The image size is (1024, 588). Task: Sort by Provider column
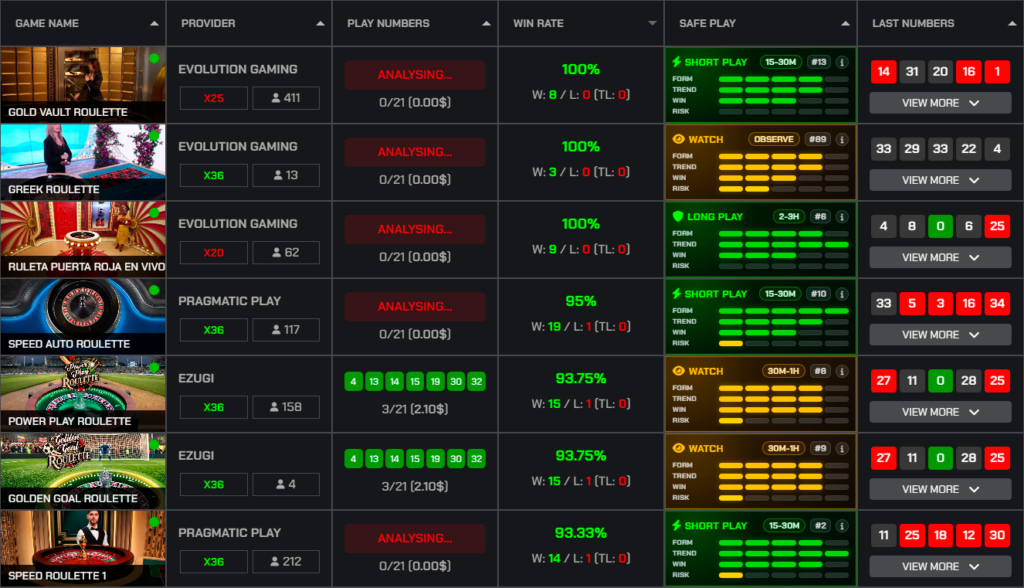click(320, 24)
